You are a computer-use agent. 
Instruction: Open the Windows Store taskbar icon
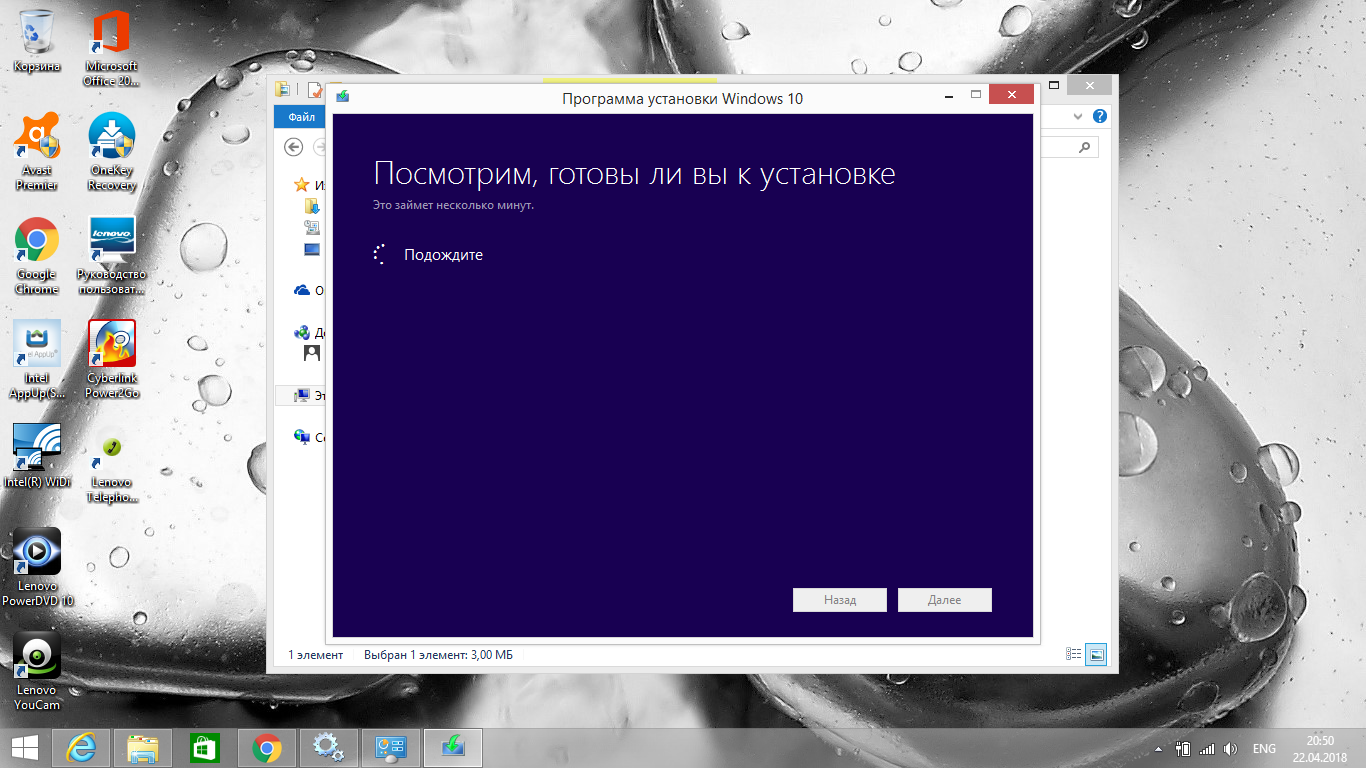tap(204, 747)
